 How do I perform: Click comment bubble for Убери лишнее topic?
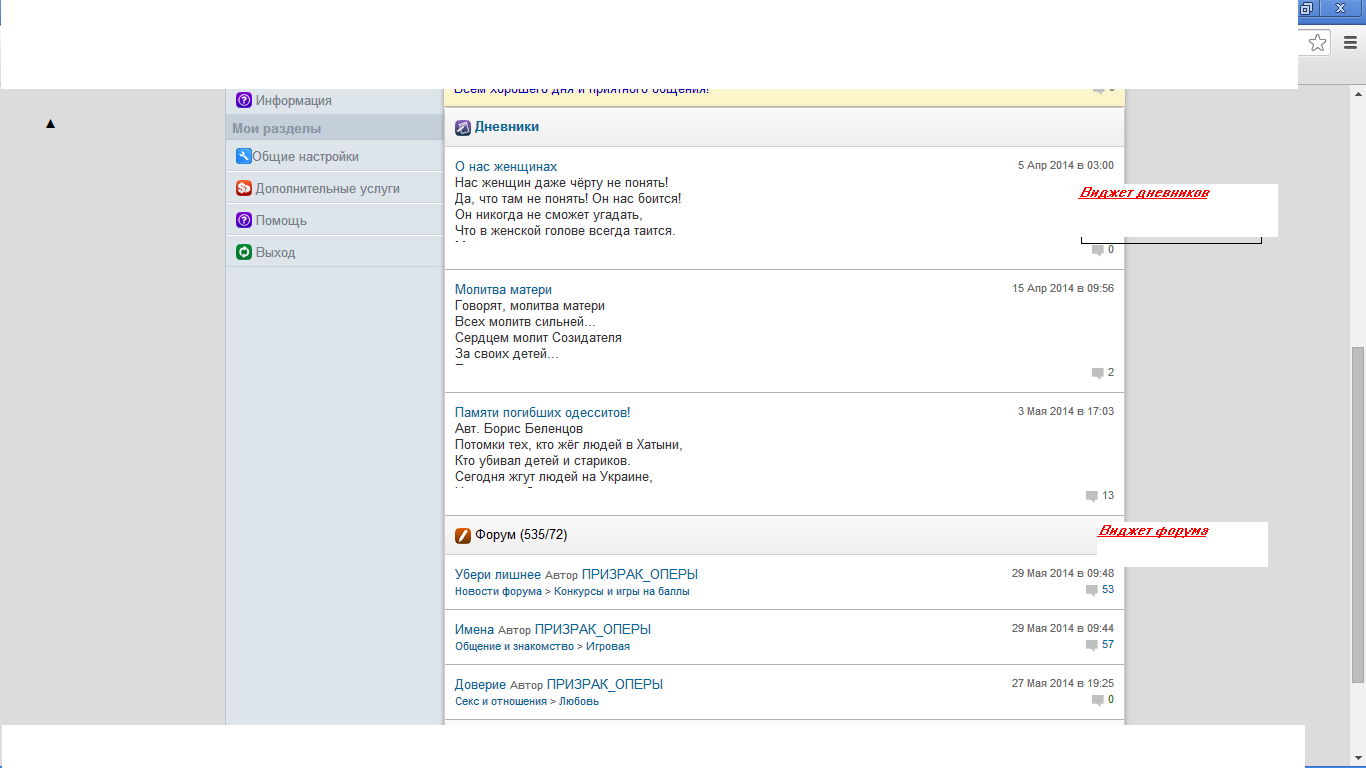[1092, 590]
